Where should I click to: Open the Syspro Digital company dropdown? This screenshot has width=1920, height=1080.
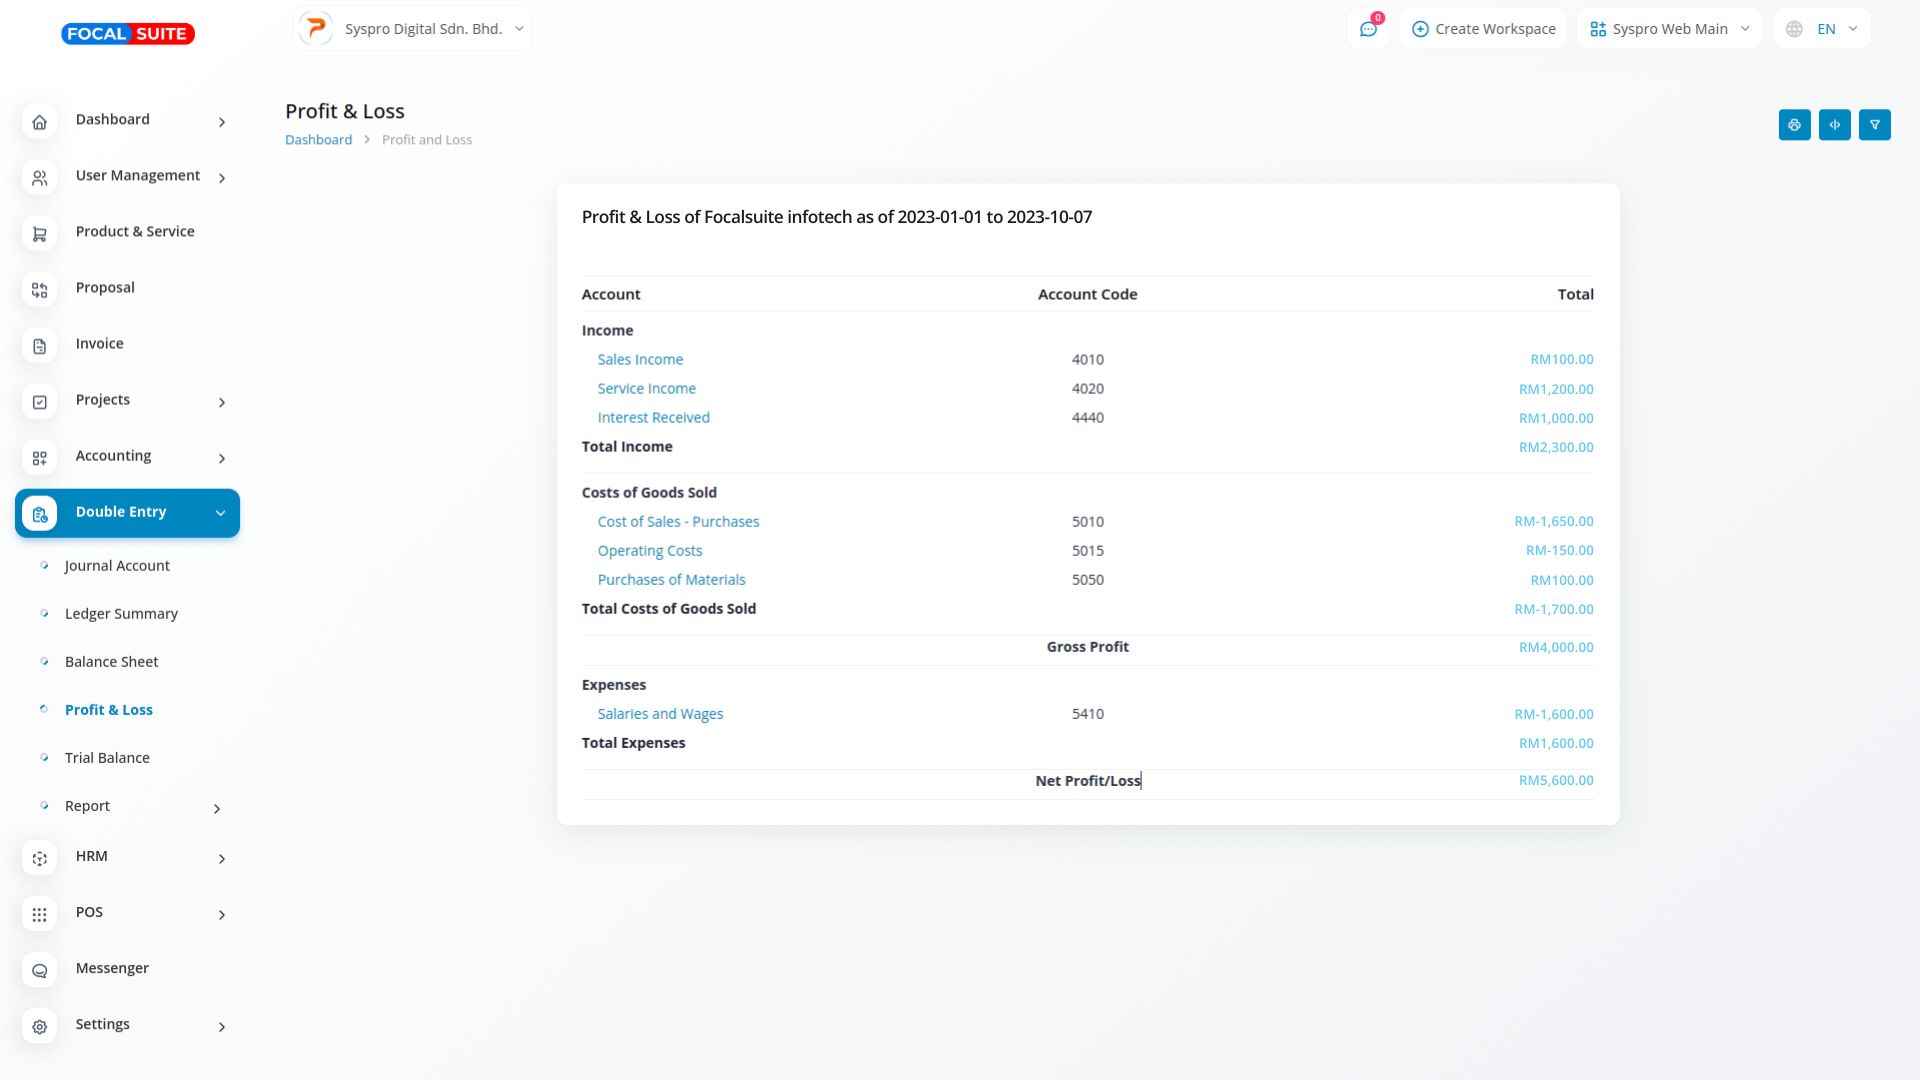pyautogui.click(x=413, y=29)
